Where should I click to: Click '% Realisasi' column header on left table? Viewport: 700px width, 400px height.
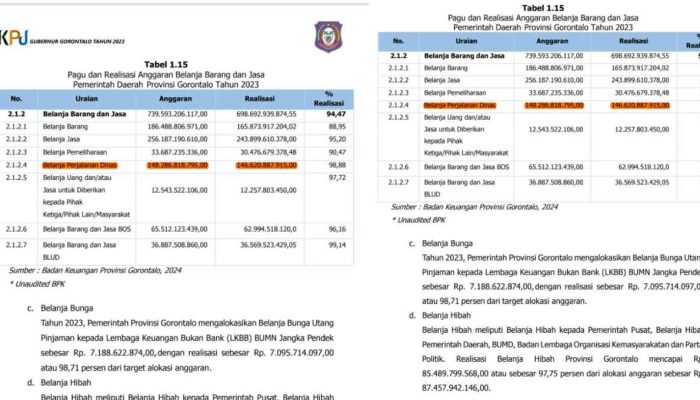click(x=329, y=99)
